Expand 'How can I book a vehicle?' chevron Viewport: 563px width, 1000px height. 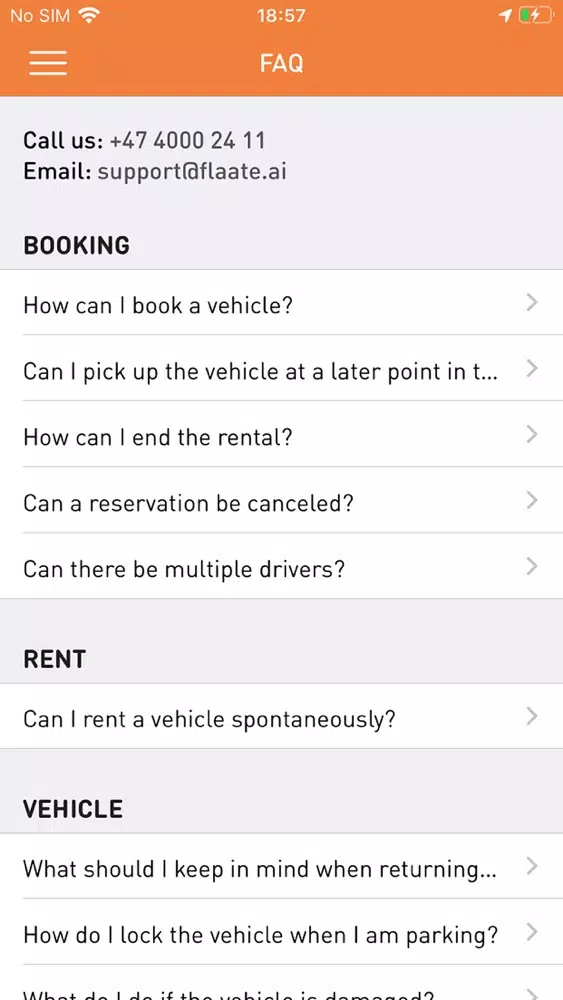click(x=532, y=303)
